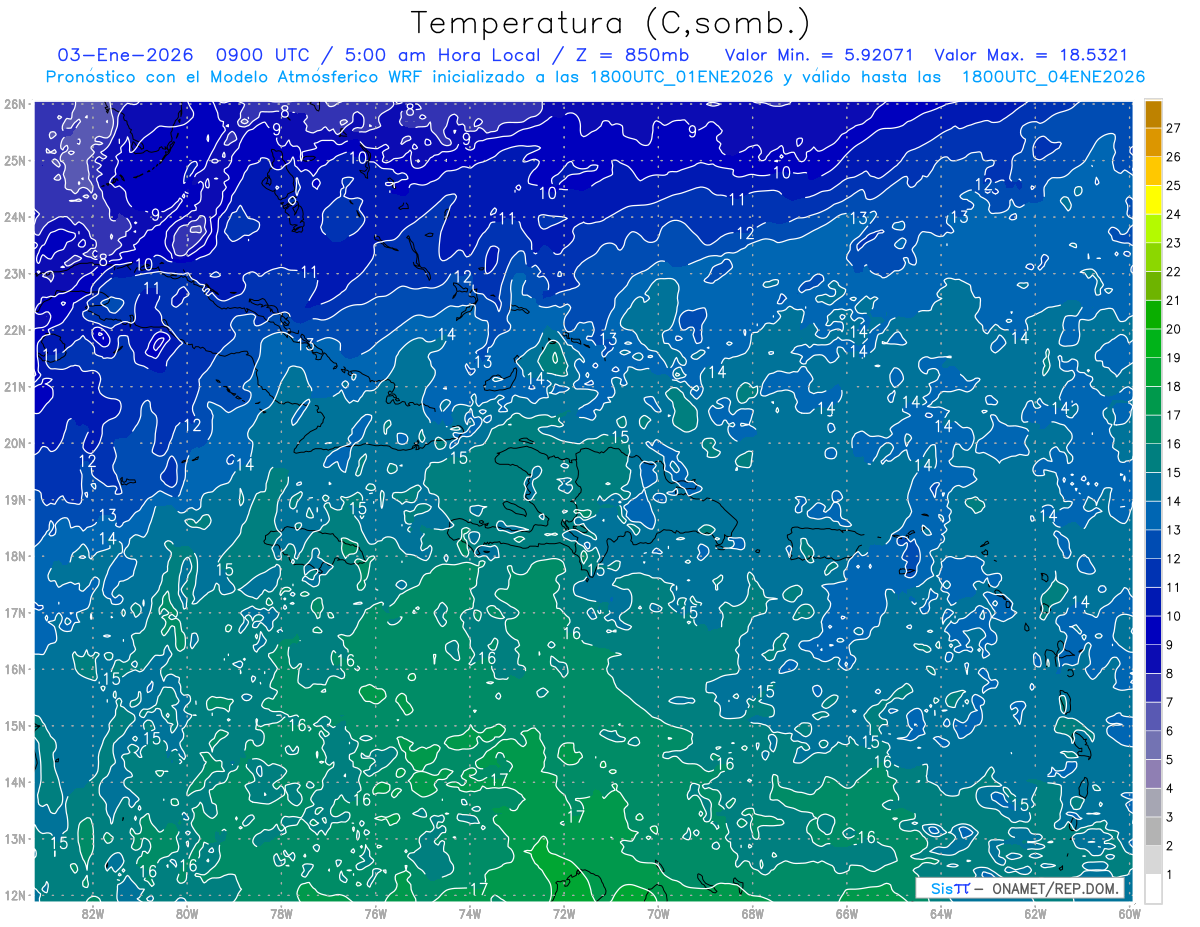Screen dimensions: 1200x927
Task: Click the latitude axis label "24N"
Action: [x=15, y=217]
